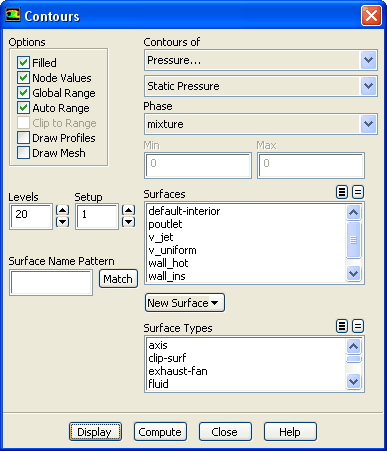Select default-interior in Surfaces list

(246, 211)
